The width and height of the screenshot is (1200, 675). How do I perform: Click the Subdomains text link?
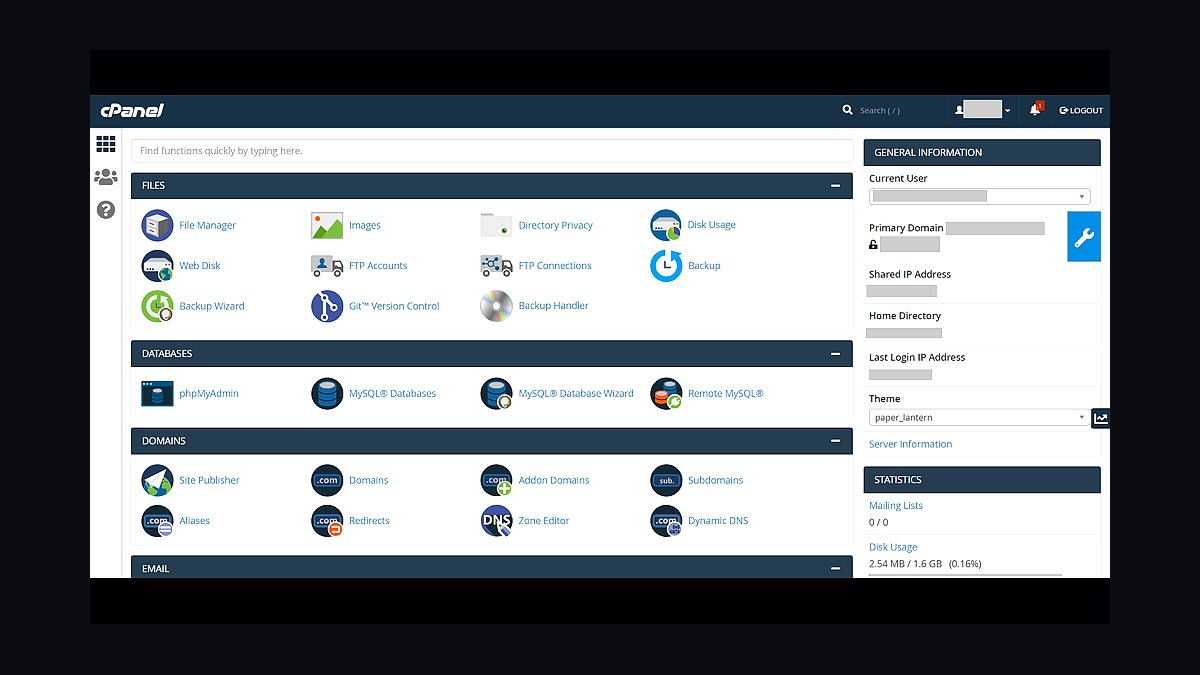(715, 481)
